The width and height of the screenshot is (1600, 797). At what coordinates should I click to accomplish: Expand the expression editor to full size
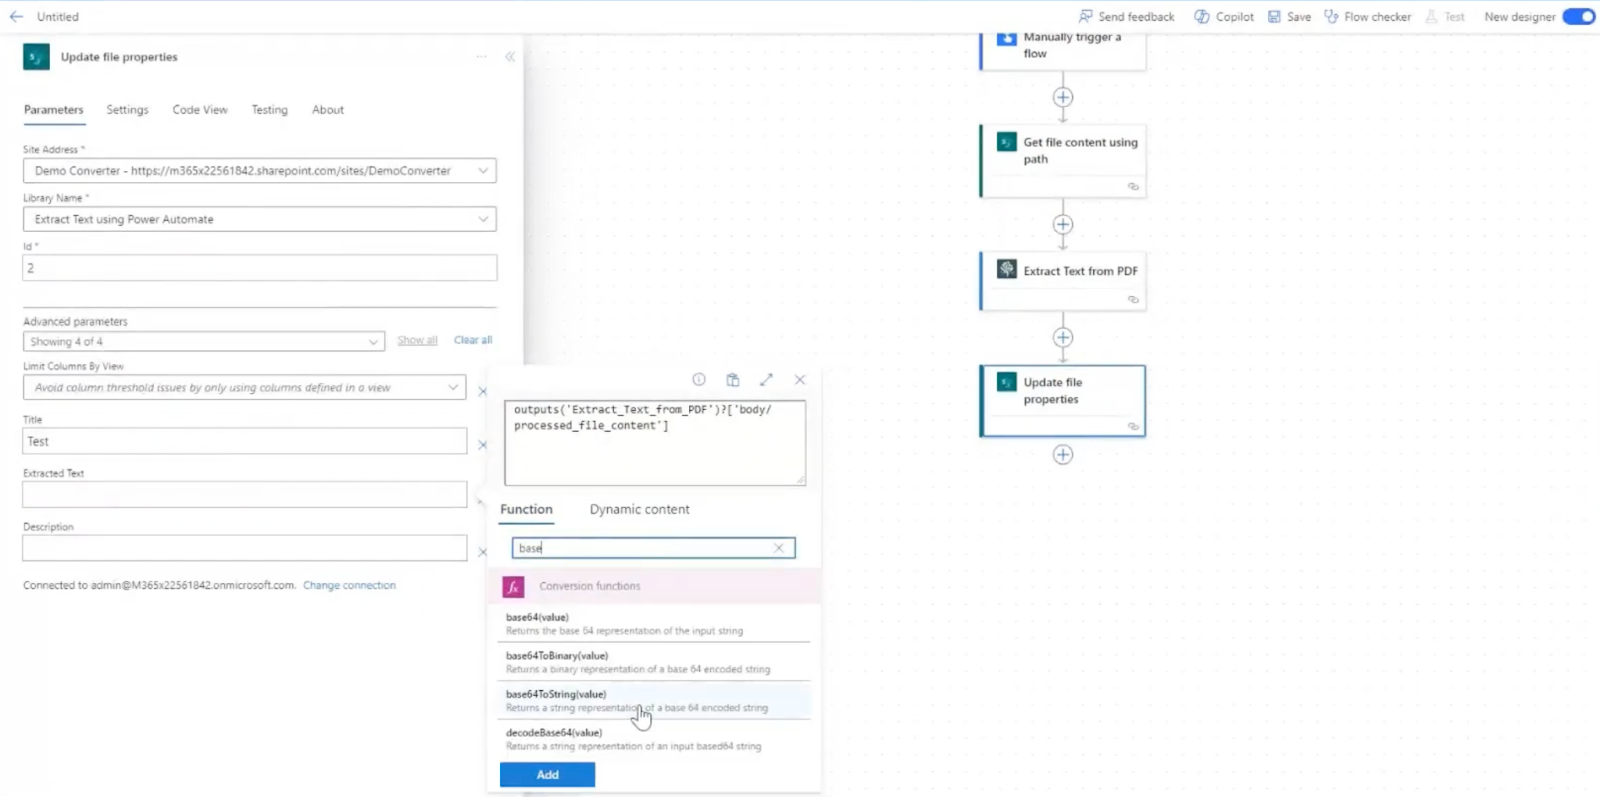pos(766,380)
